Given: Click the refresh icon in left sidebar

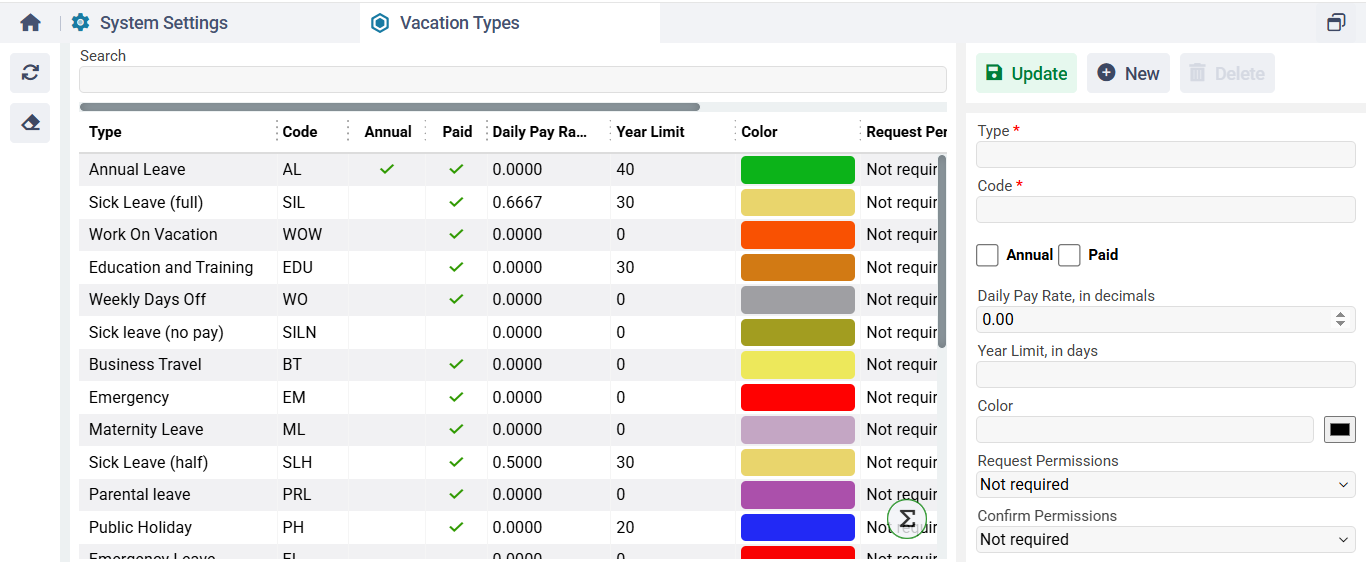Looking at the screenshot, I should (30, 73).
